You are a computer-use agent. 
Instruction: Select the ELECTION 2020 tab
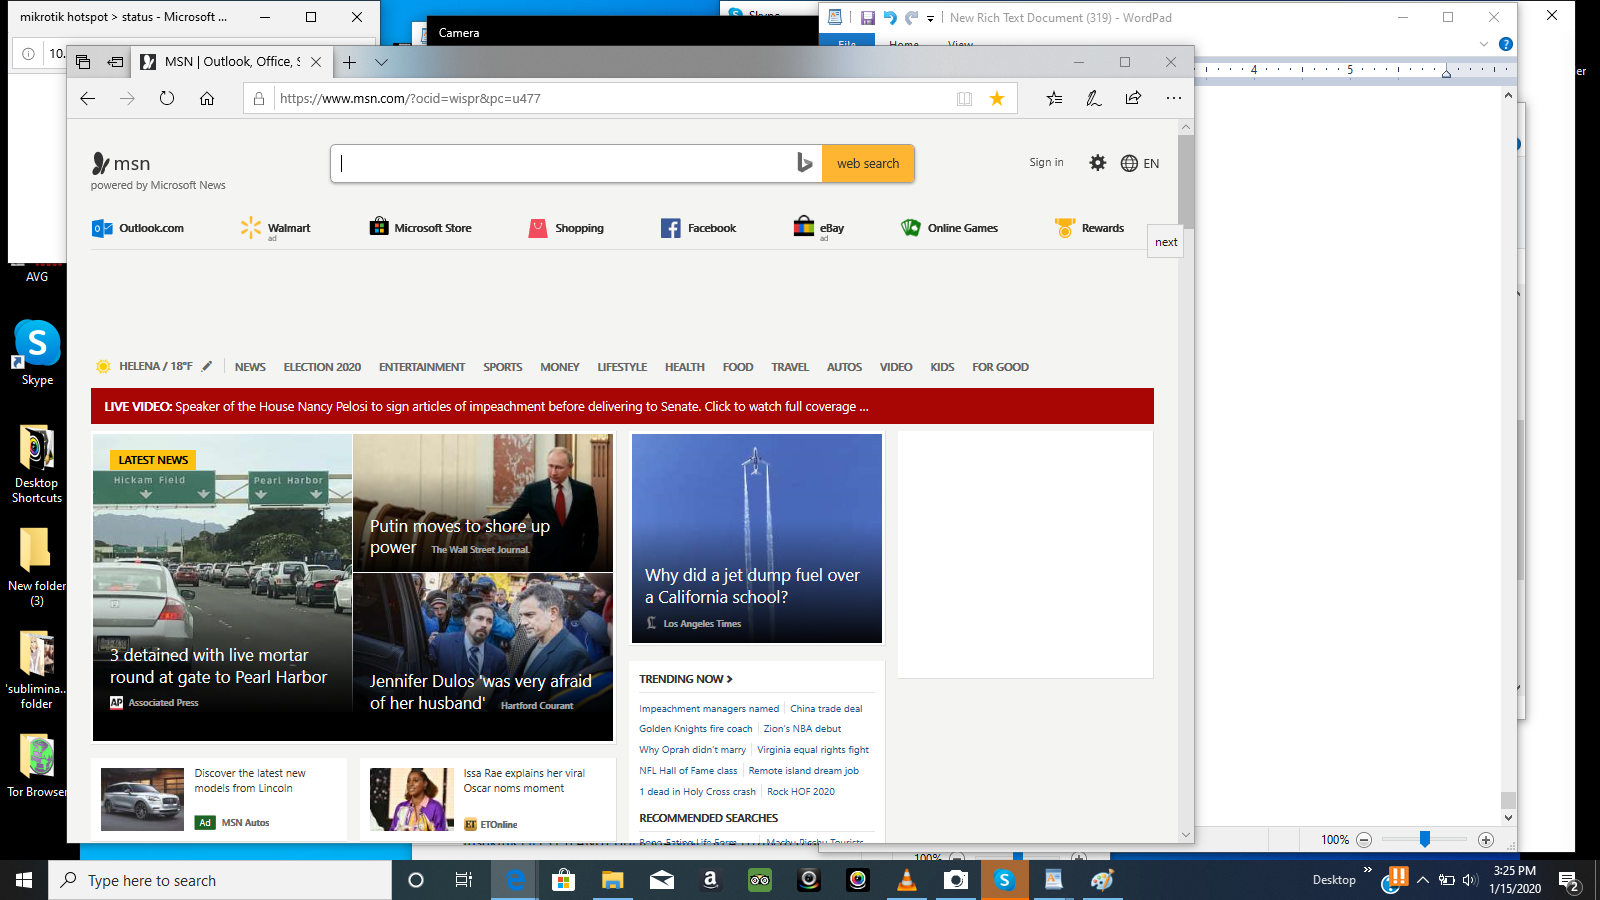pos(322,367)
